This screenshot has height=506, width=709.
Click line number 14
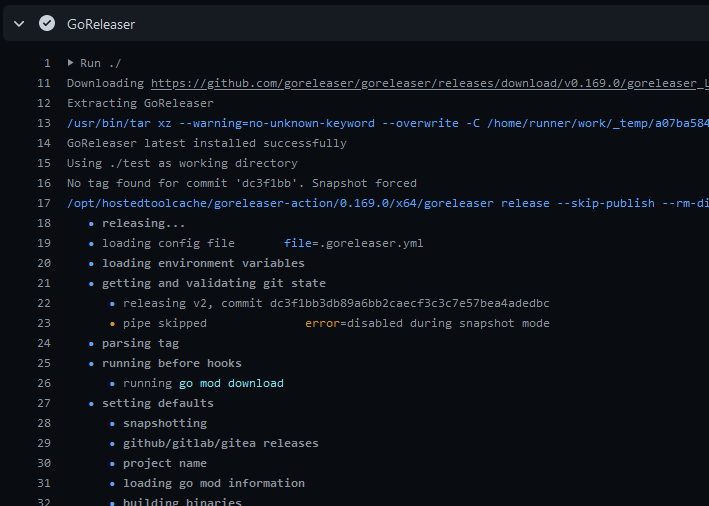pos(44,143)
